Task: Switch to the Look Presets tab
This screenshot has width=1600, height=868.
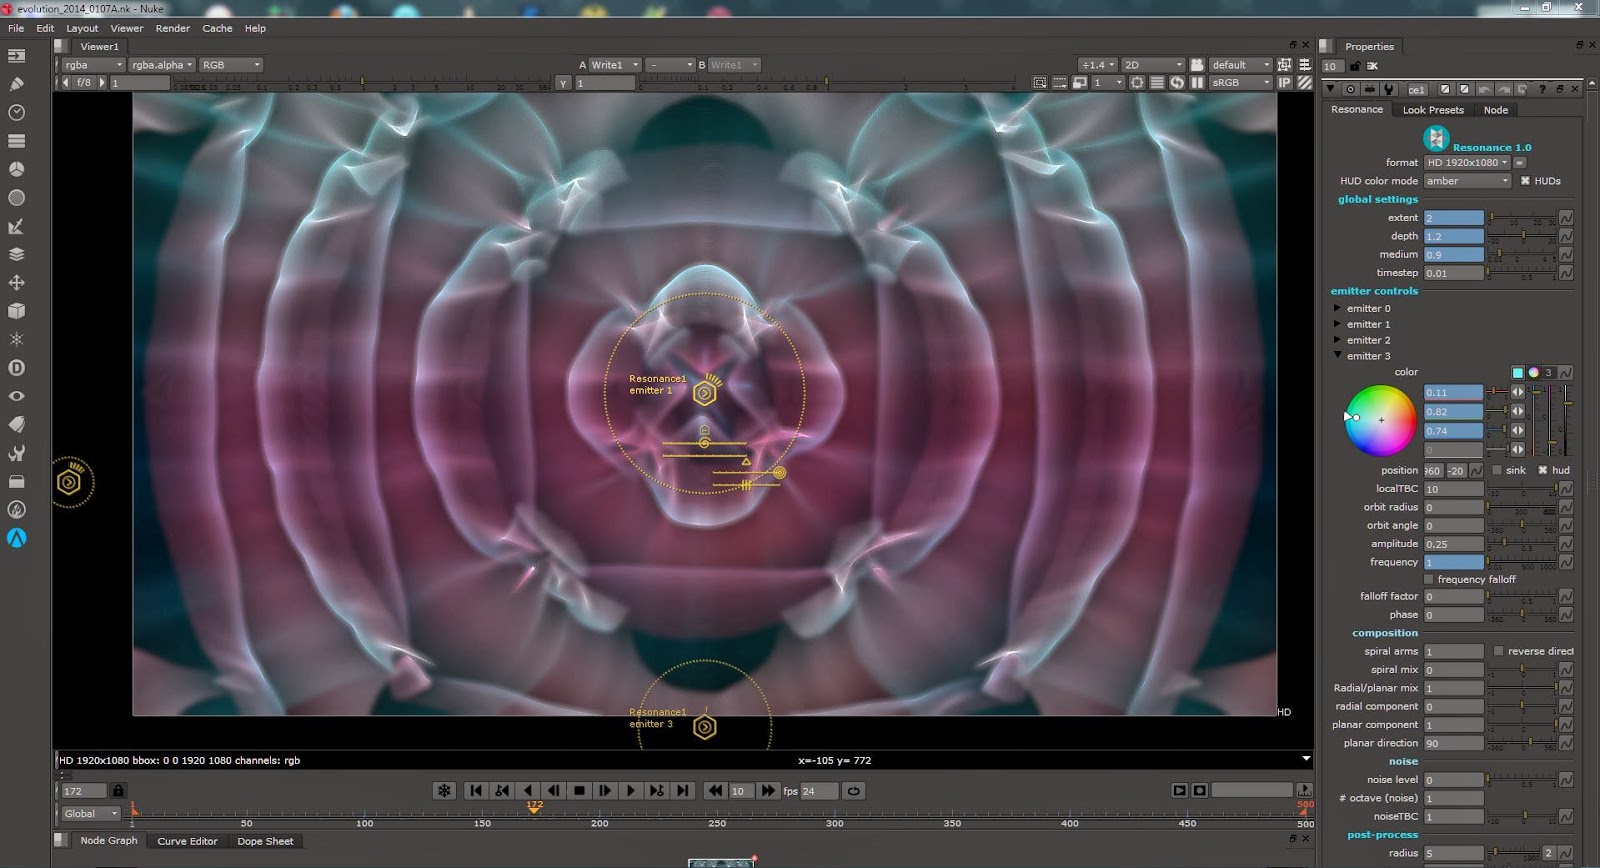Action: [1432, 110]
